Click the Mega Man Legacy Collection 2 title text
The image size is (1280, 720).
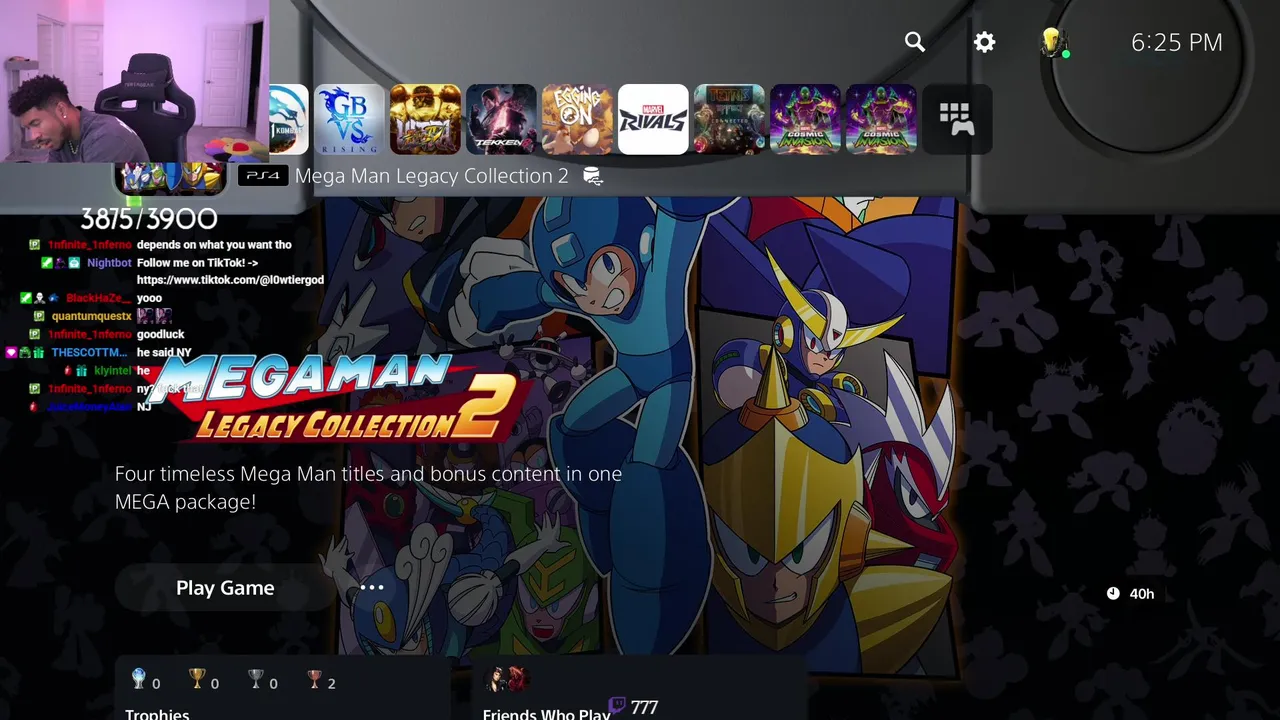(432, 176)
